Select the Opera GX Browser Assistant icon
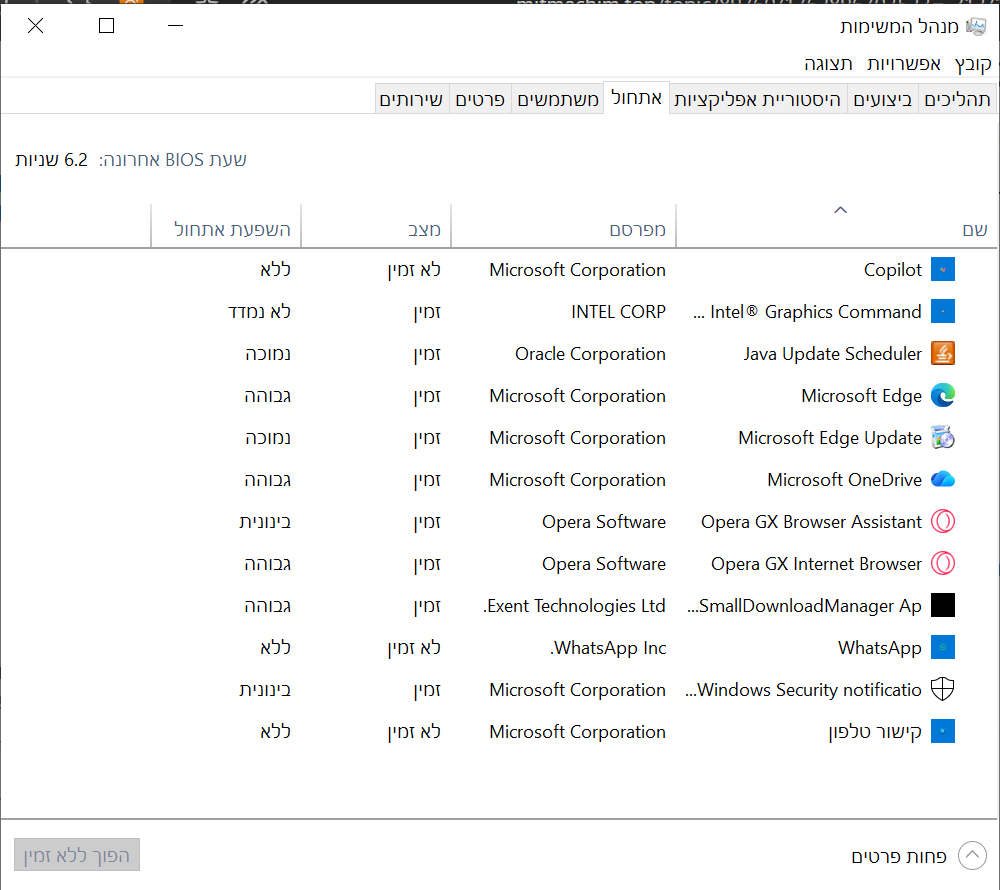1000x890 pixels. (942, 522)
